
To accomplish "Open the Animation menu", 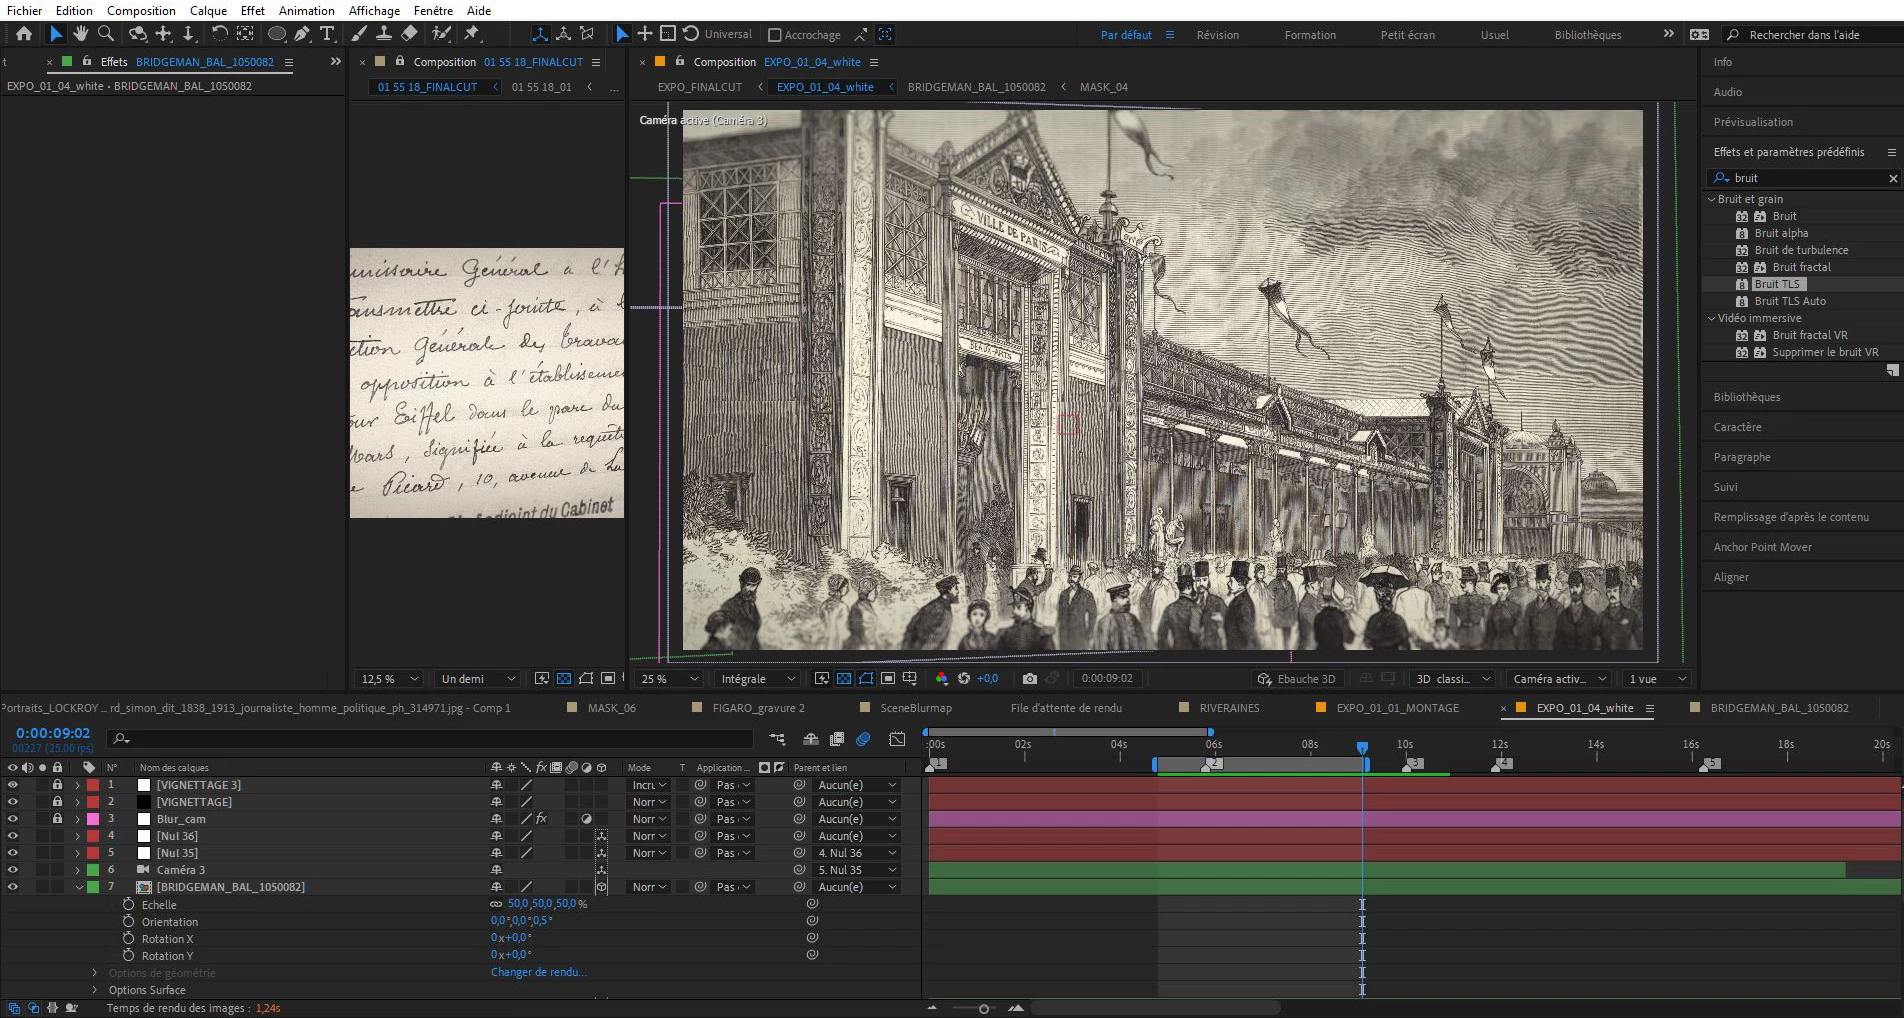I will pyautogui.click(x=306, y=10).
